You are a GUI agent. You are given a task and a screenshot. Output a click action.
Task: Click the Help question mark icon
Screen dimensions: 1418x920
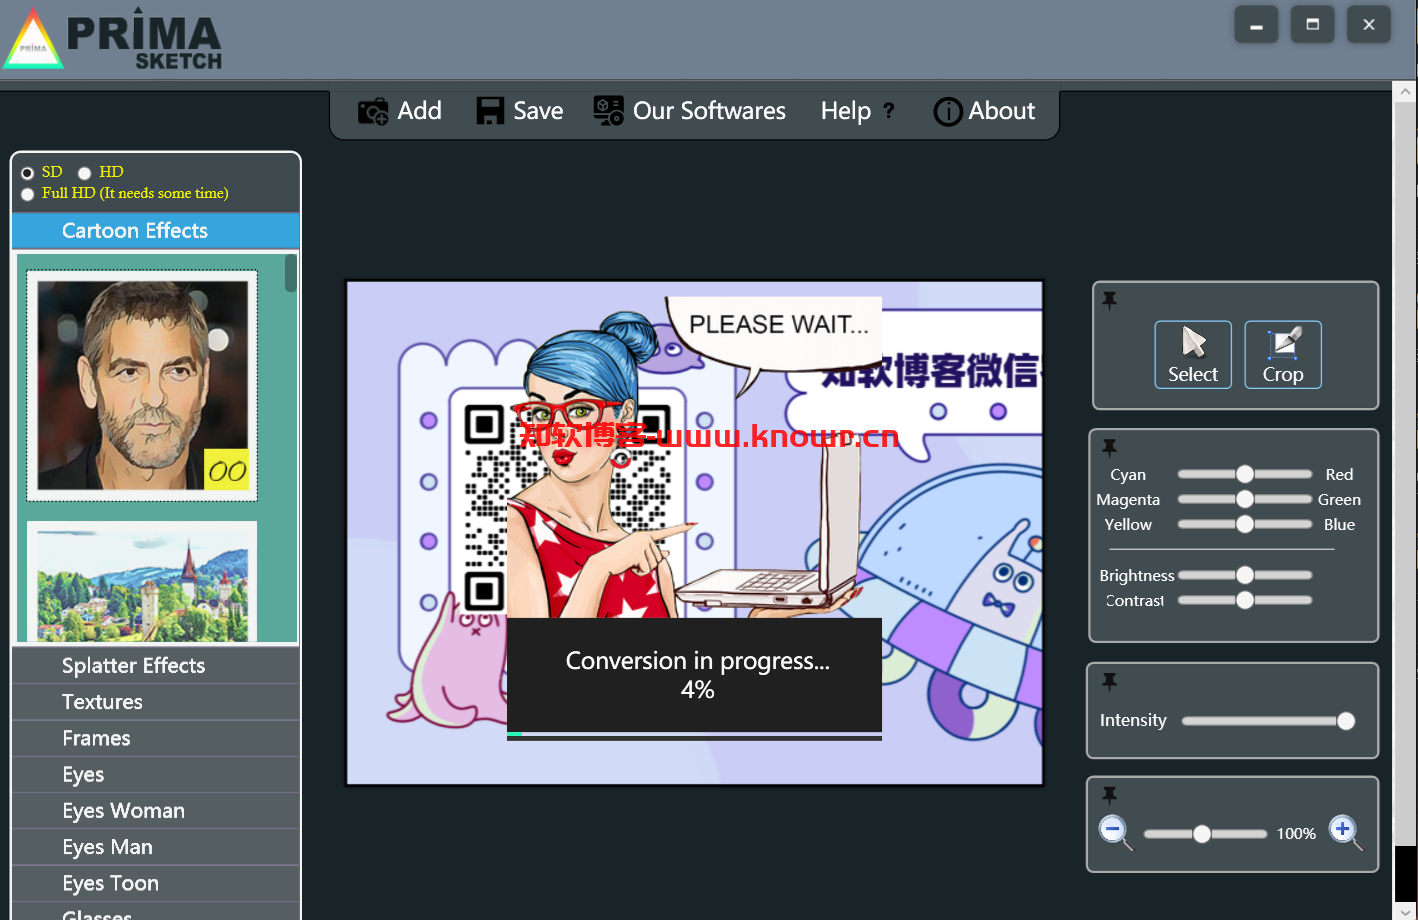pos(888,111)
